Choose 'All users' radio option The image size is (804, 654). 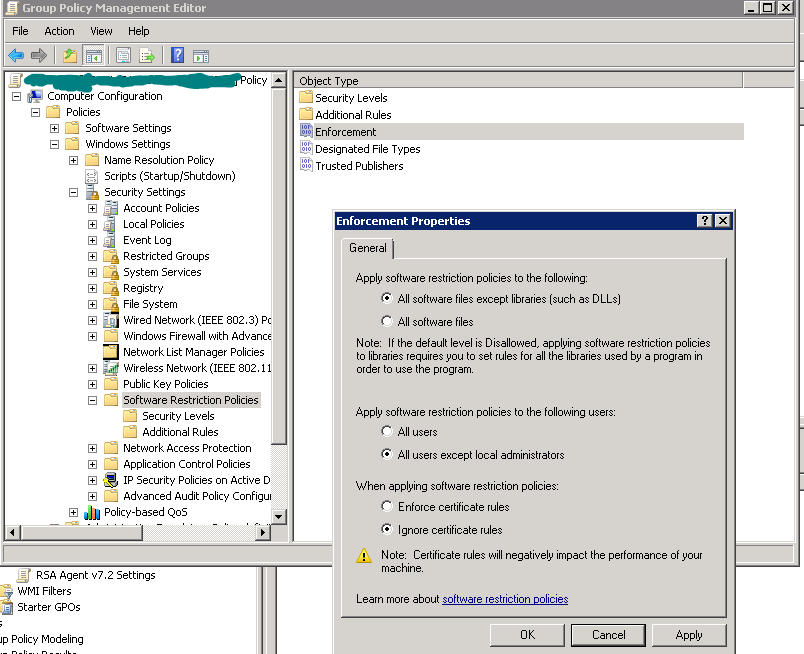(387, 432)
